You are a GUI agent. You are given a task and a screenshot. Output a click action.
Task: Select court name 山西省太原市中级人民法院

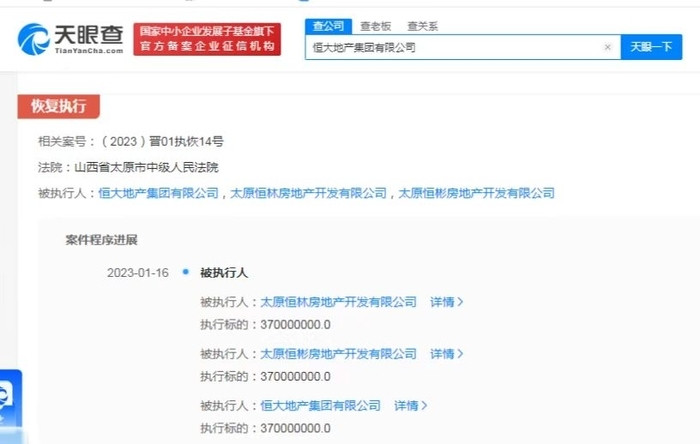146,167
